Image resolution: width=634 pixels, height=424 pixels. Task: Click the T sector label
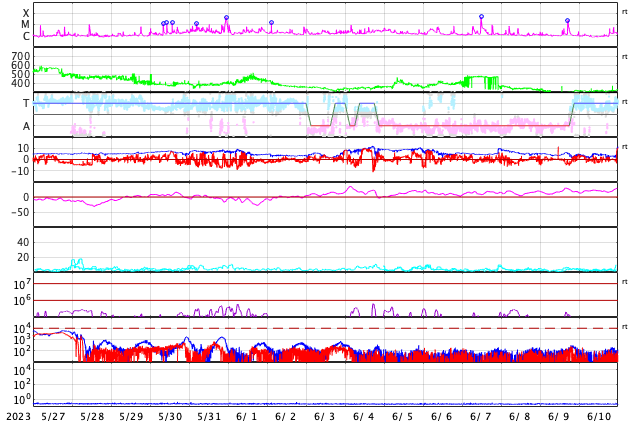[26, 103]
